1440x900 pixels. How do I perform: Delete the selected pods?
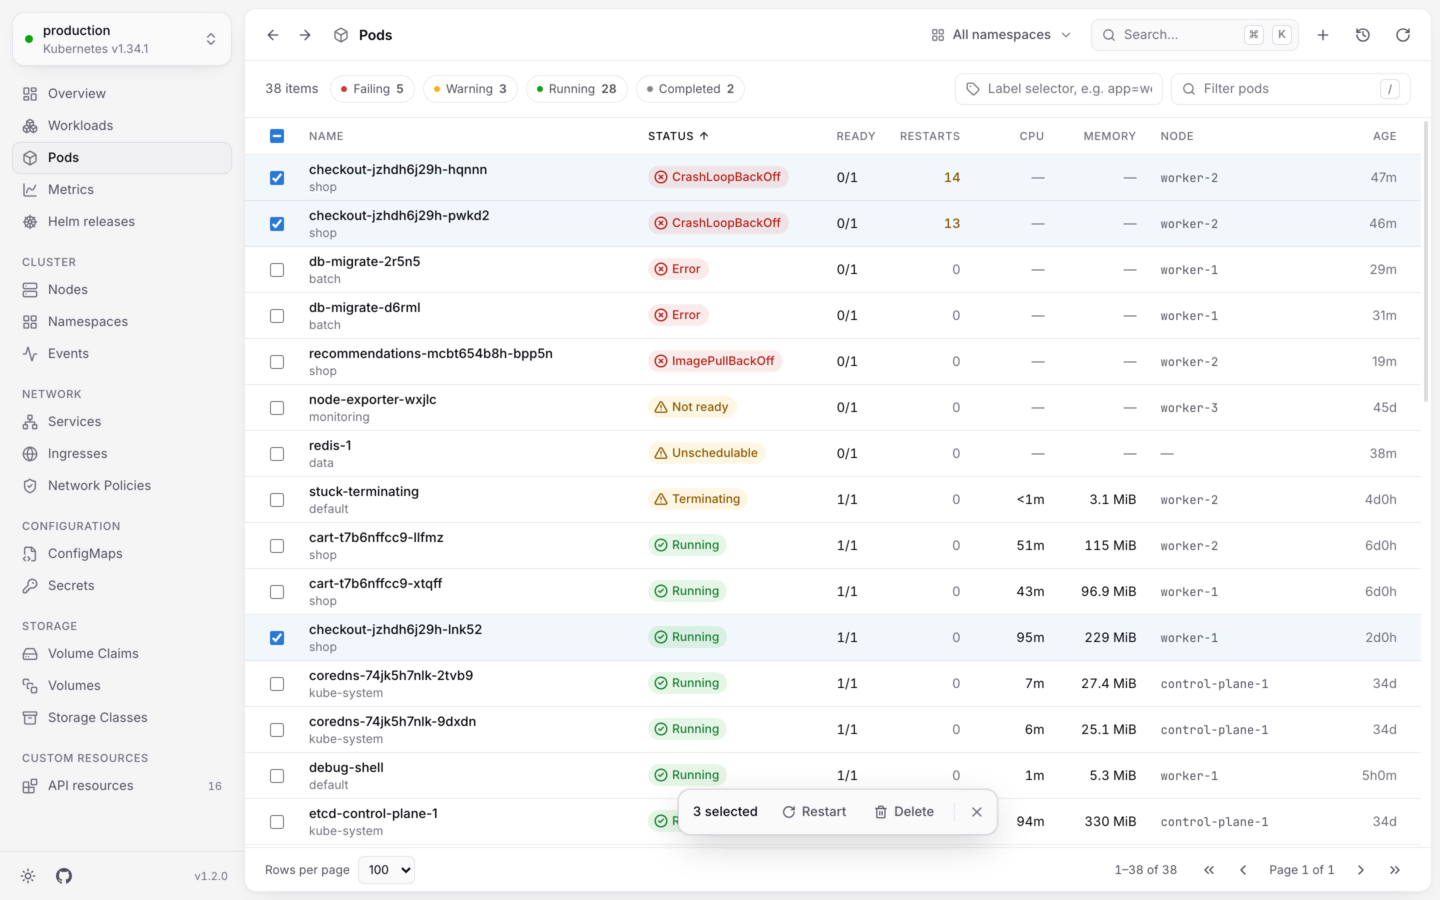904,812
